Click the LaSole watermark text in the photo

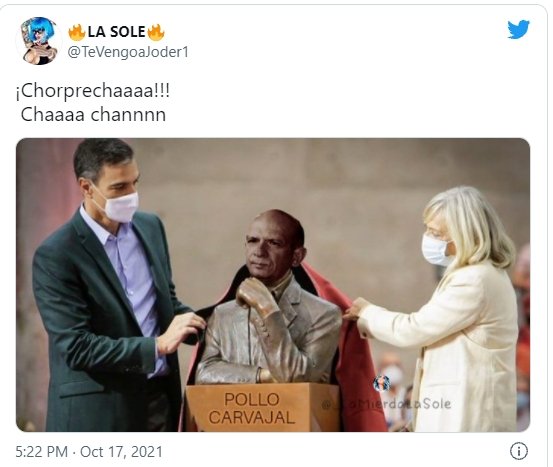(x=387, y=404)
